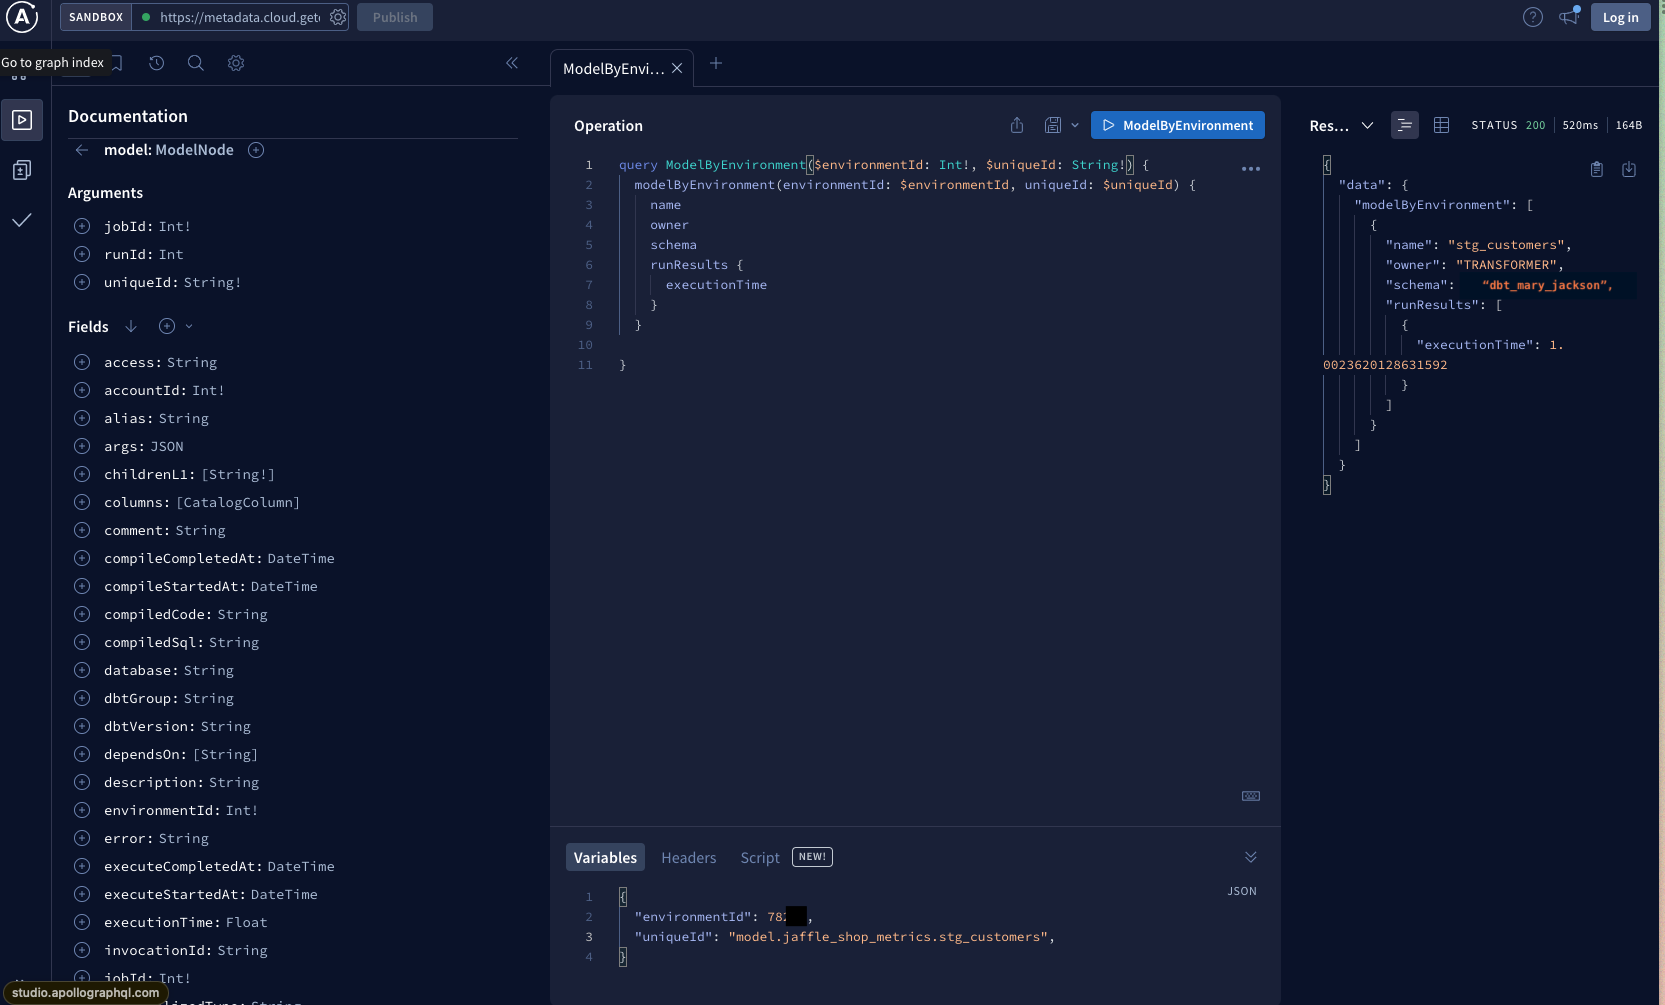This screenshot has width=1665, height=1005.
Task: Collapse the Variables panel using the double-chevron control
Action: [1251, 857]
